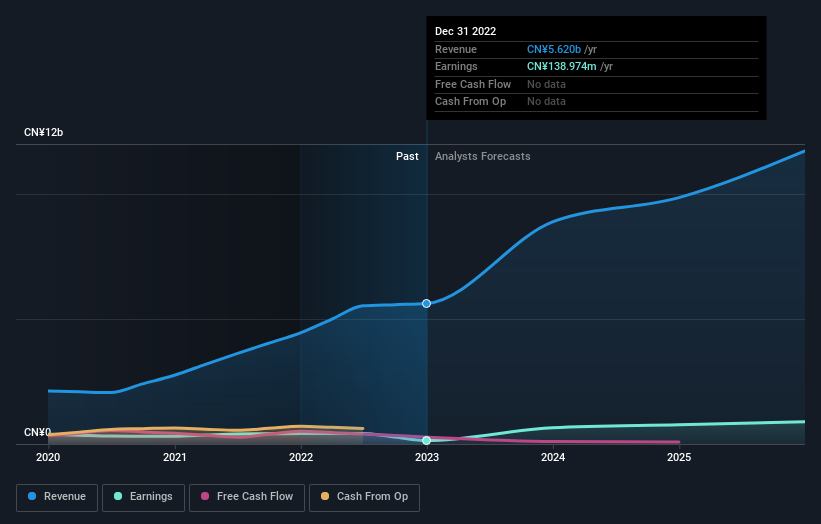Click the pink Free Cash Flow legend dot
This screenshot has width=821, height=524.
pyautogui.click(x=205, y=496)
